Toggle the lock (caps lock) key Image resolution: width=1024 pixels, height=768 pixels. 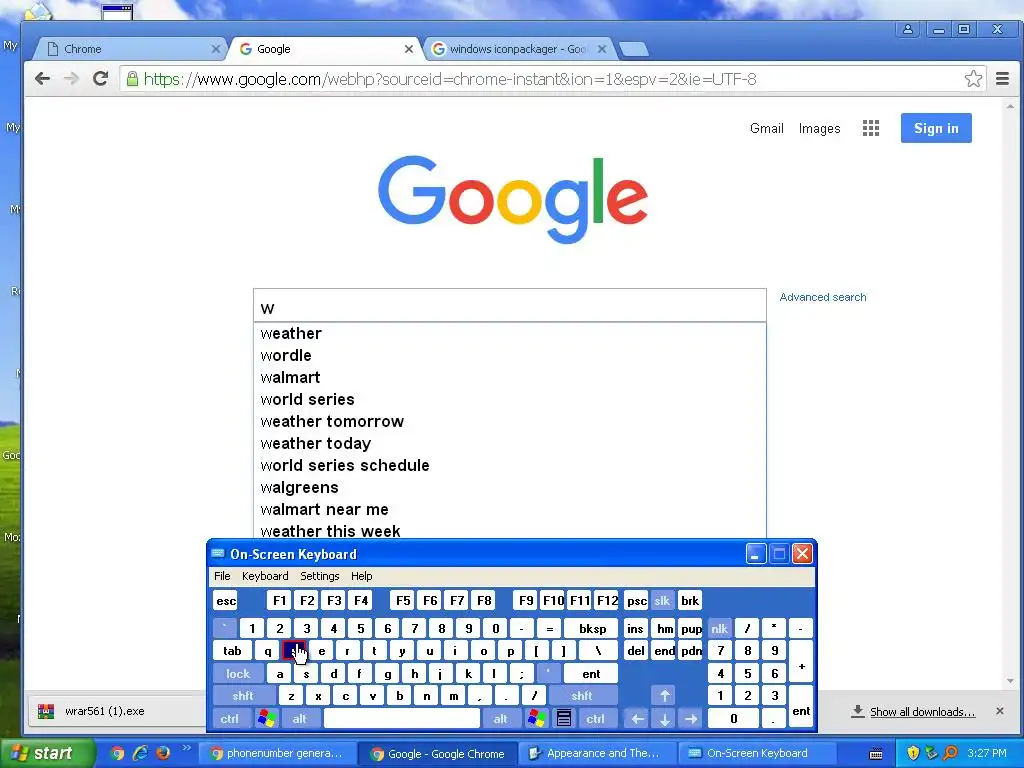point(238,673)
